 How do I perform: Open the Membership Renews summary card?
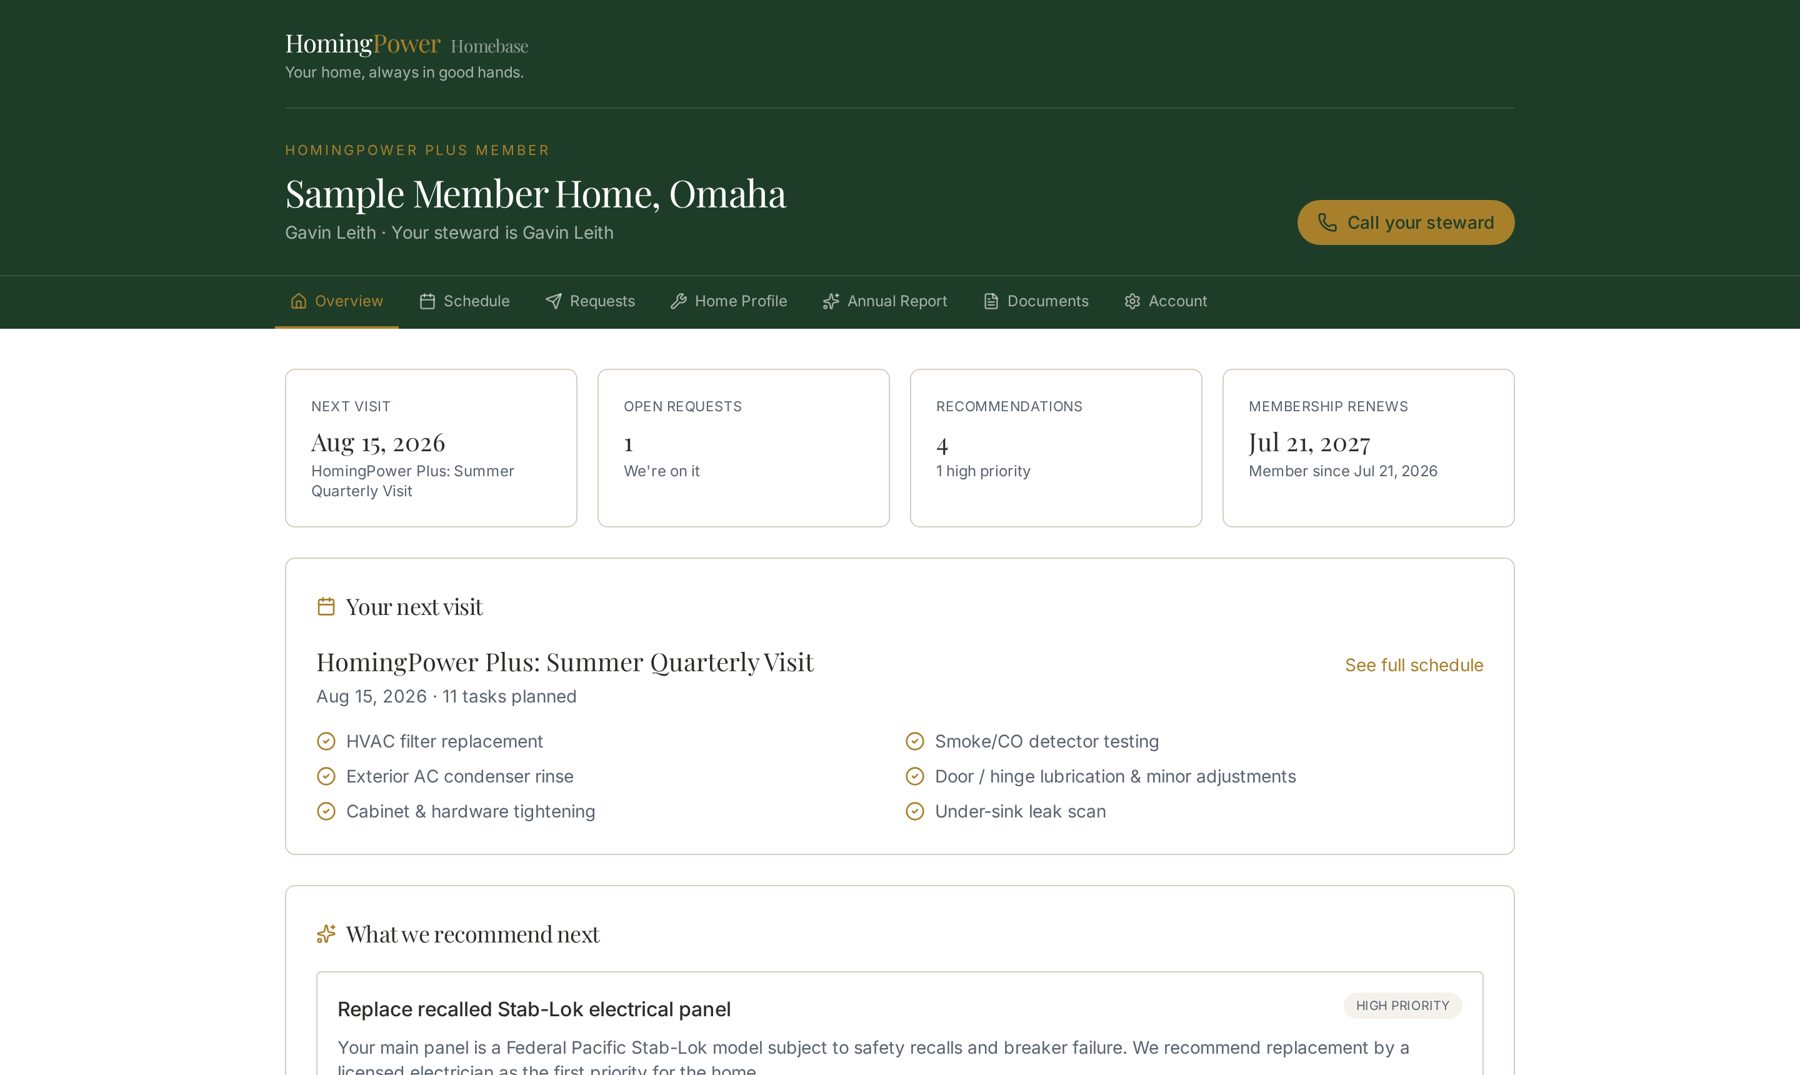pos(1368,448)
